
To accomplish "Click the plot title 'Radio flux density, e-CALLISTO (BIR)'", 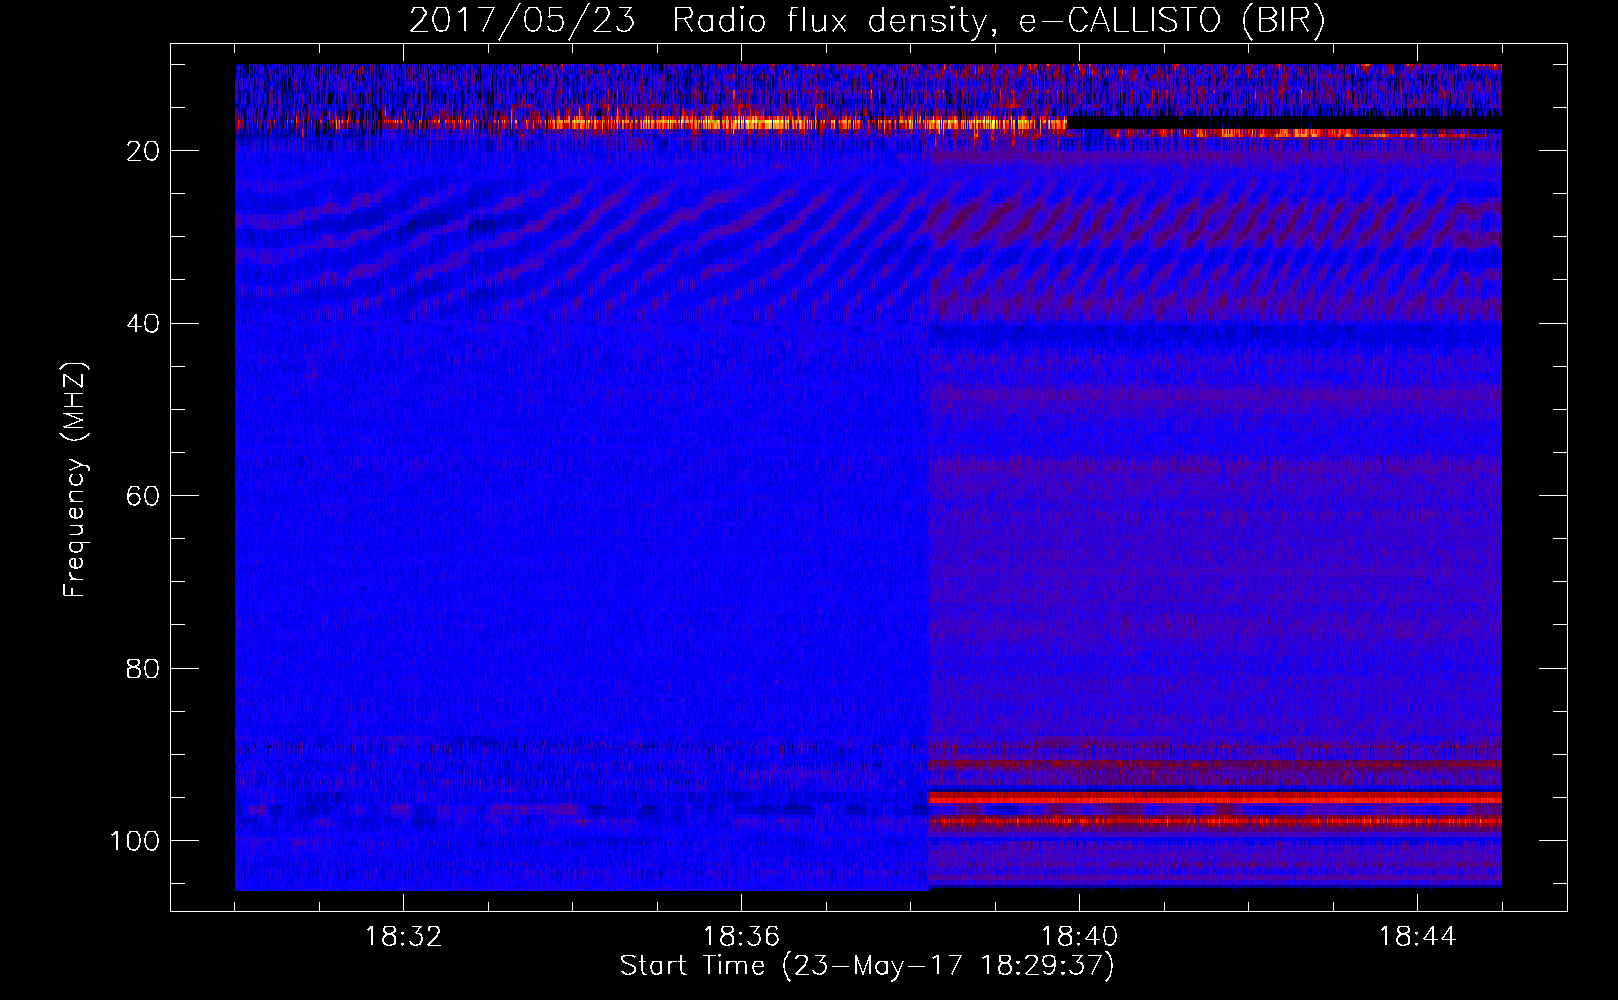I will pyautogui.click(x=998, y=21).
